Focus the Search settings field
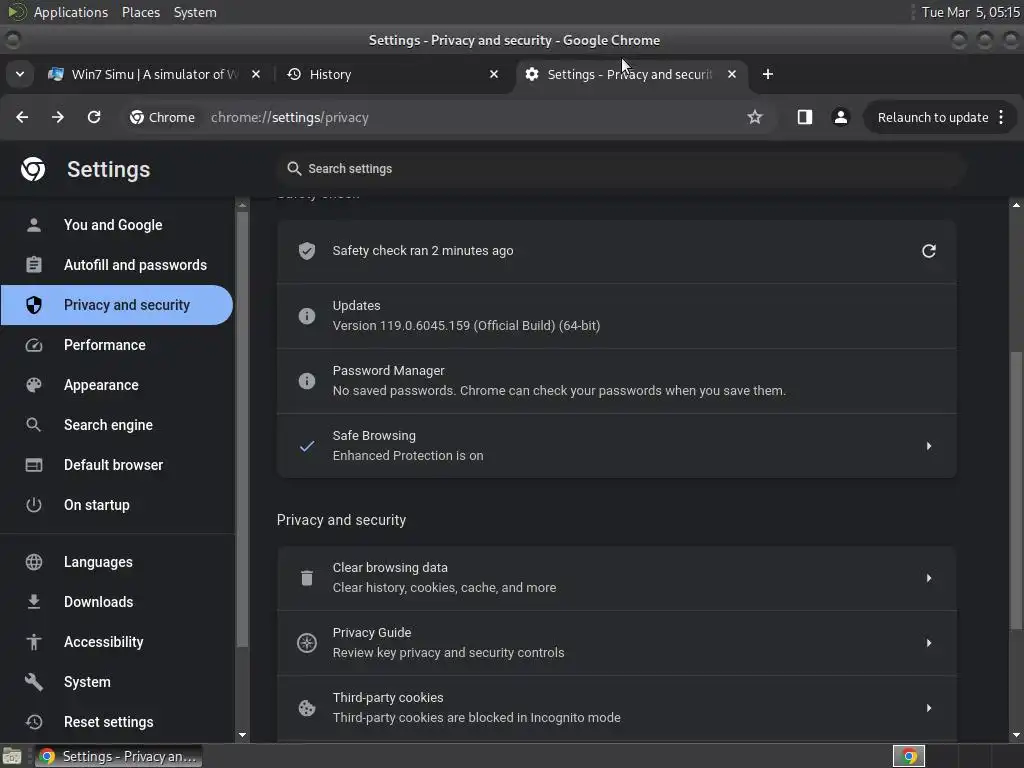The height and width of the screenshot is (768, 1024). pyautogui.click(x=620, y=168)
